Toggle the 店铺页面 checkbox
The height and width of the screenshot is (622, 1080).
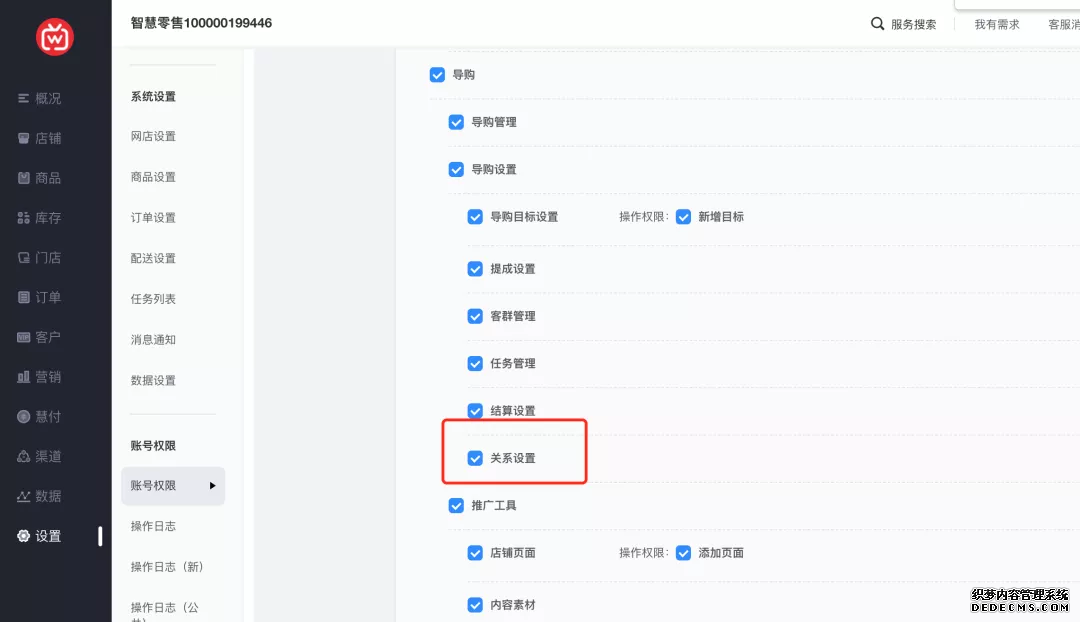(475, 553)
